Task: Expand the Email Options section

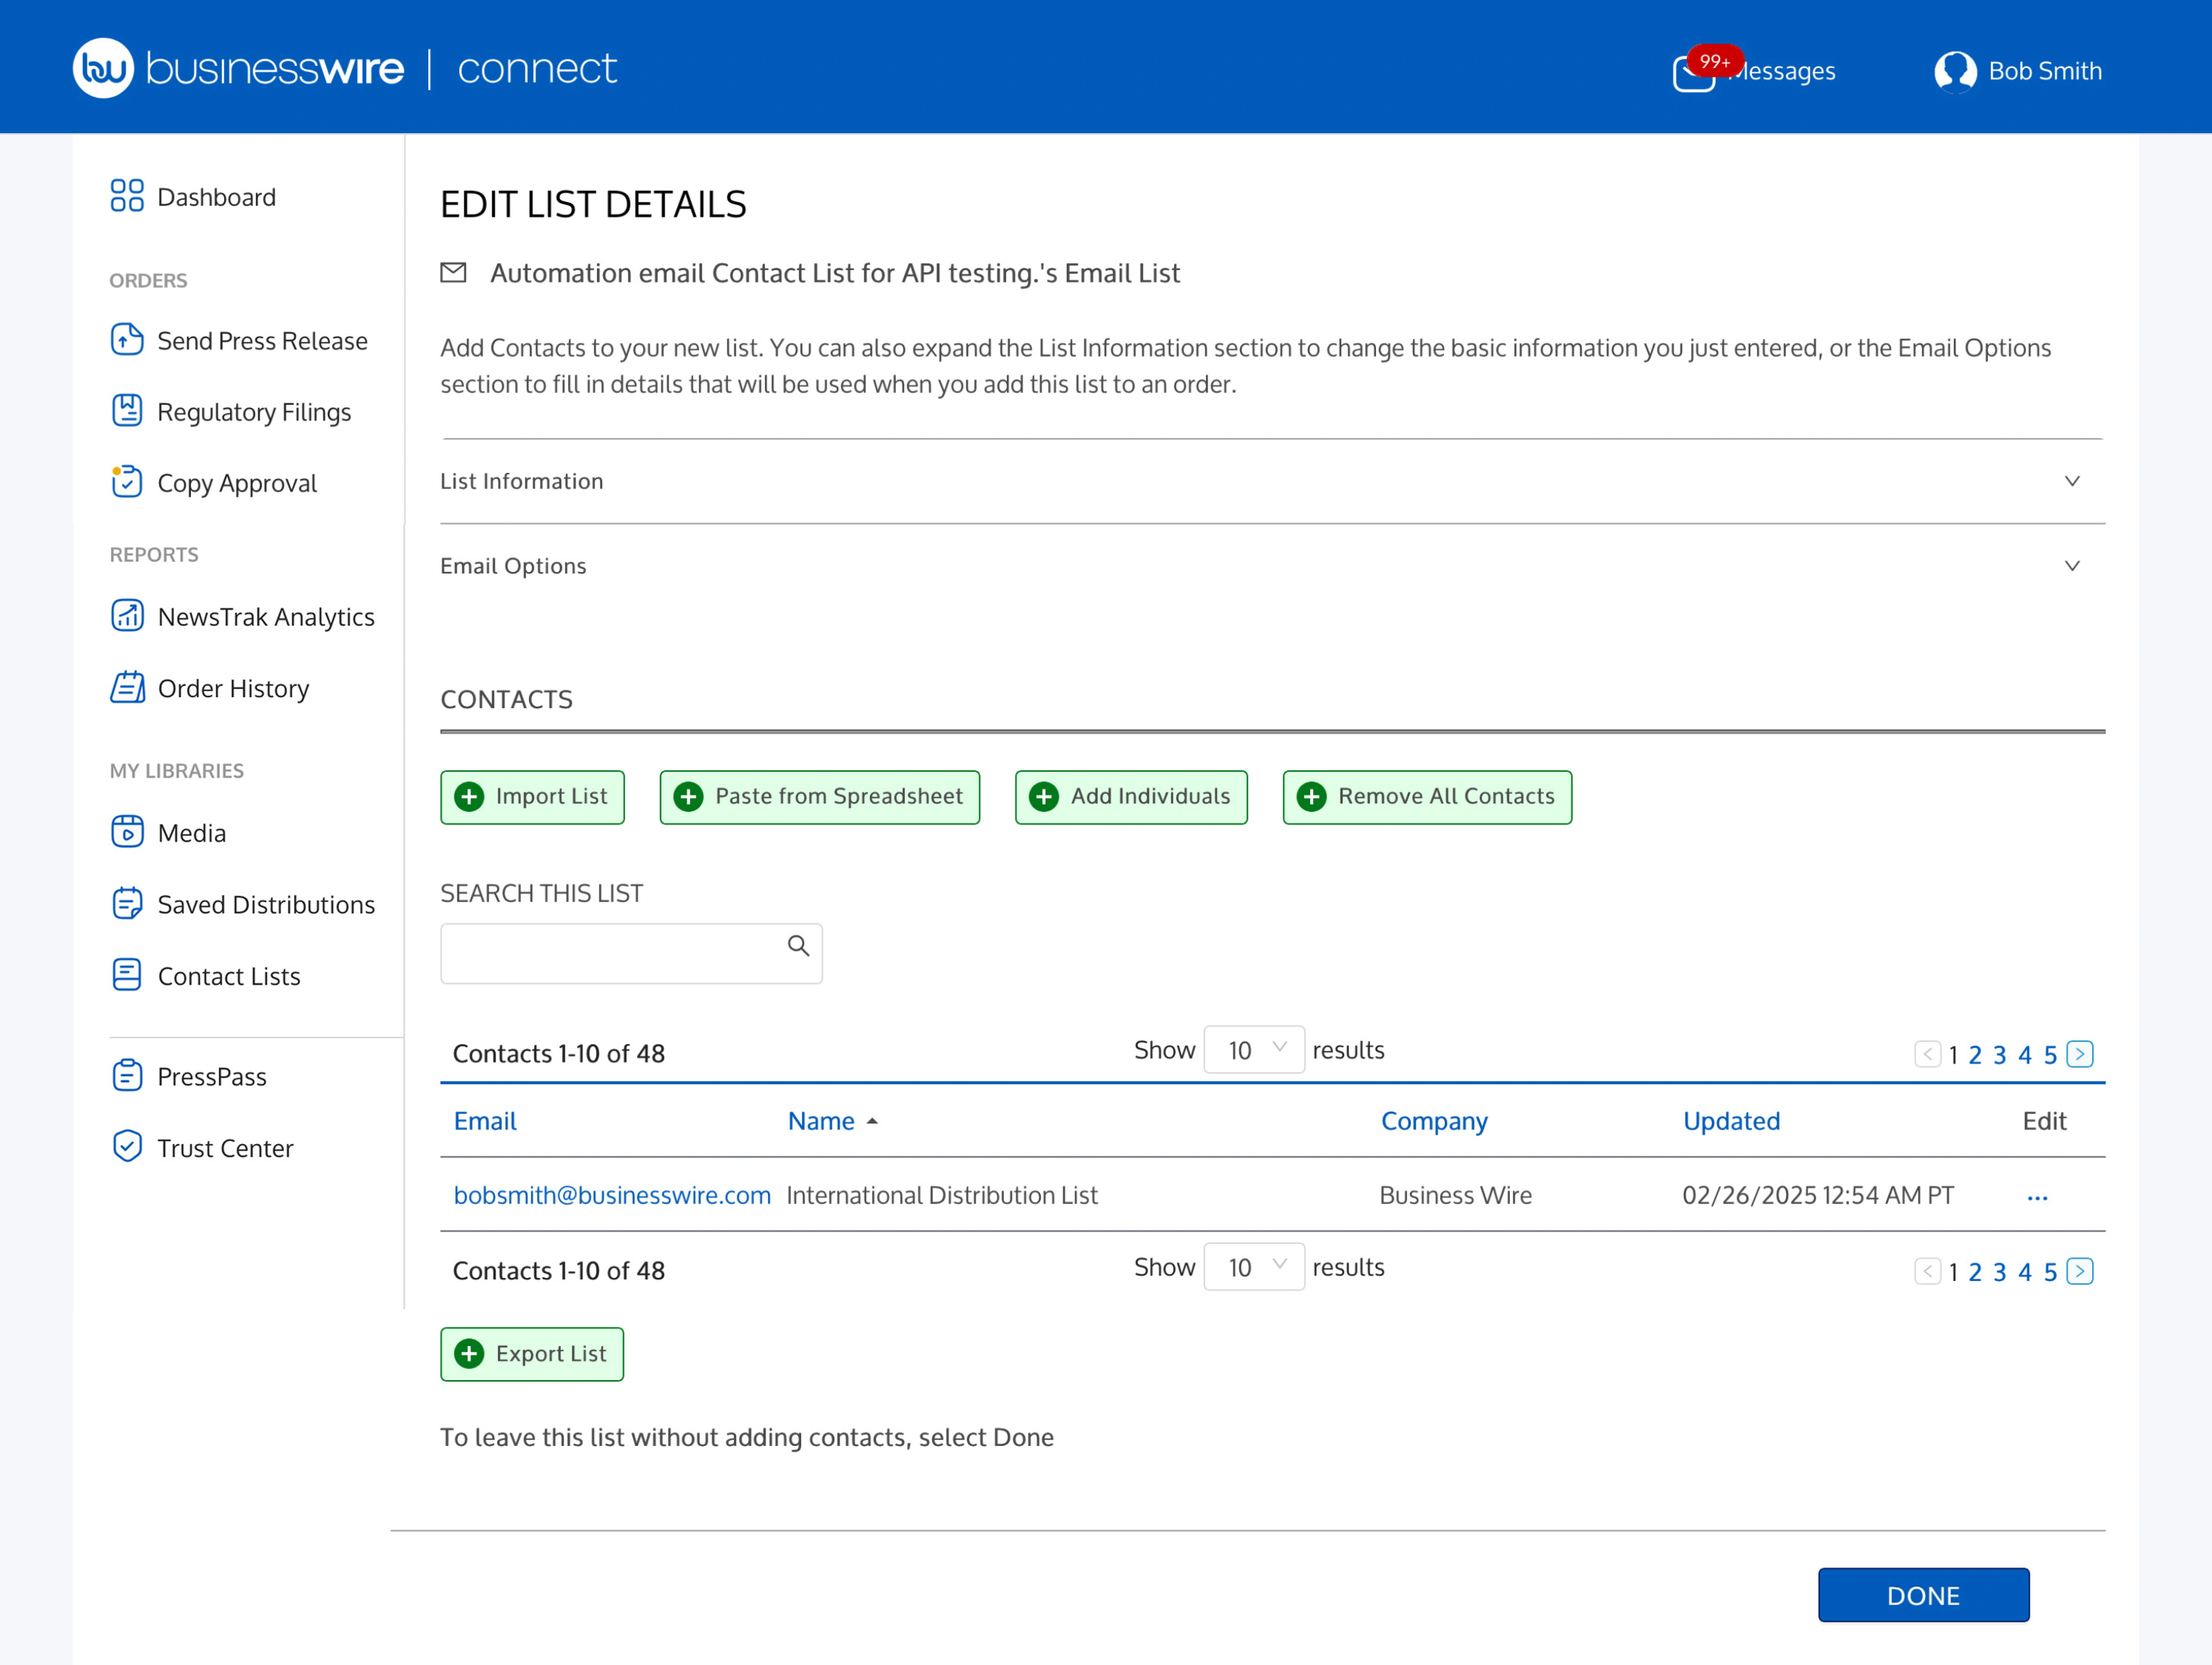Action: tap(1272, 566)
